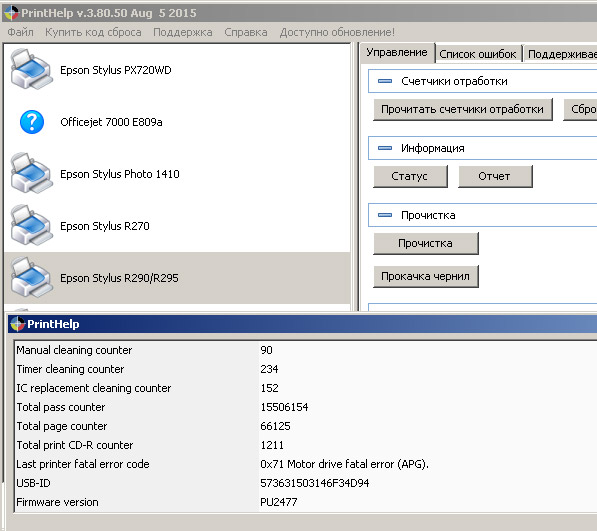
Task: Click the Last printer fatal error code label
Action: tap(83, 464)
